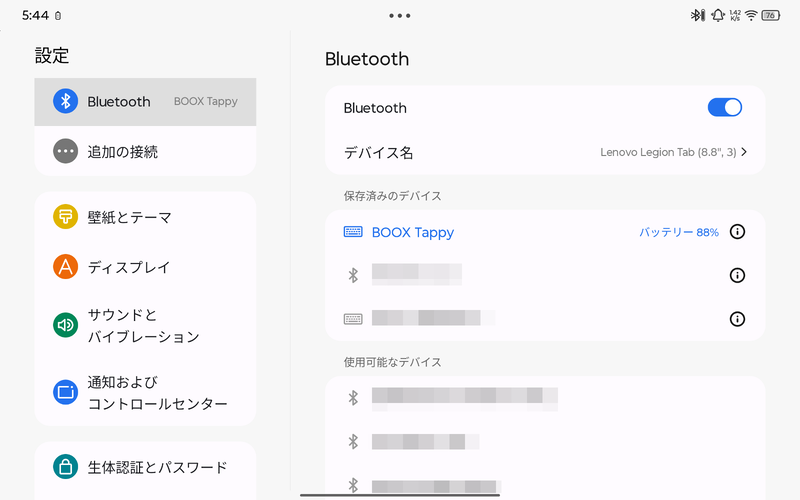Tap the BOOX Tappy subtitle in sidebar
The image size is (800, 500).
pos(206,102)
